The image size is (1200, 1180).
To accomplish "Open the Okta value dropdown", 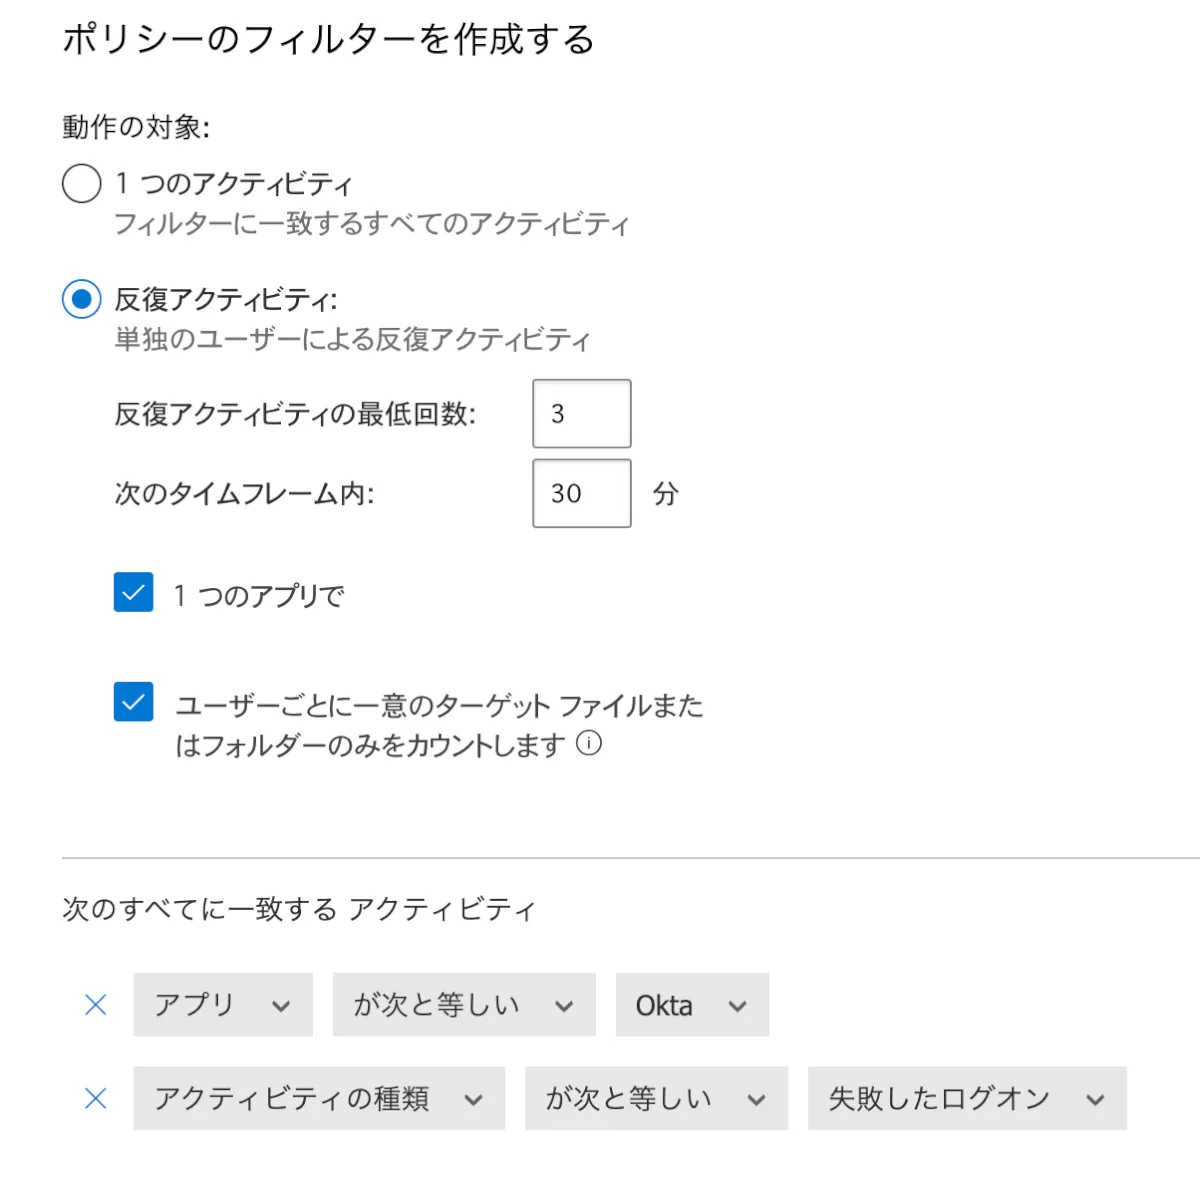I will point(691,1005).
